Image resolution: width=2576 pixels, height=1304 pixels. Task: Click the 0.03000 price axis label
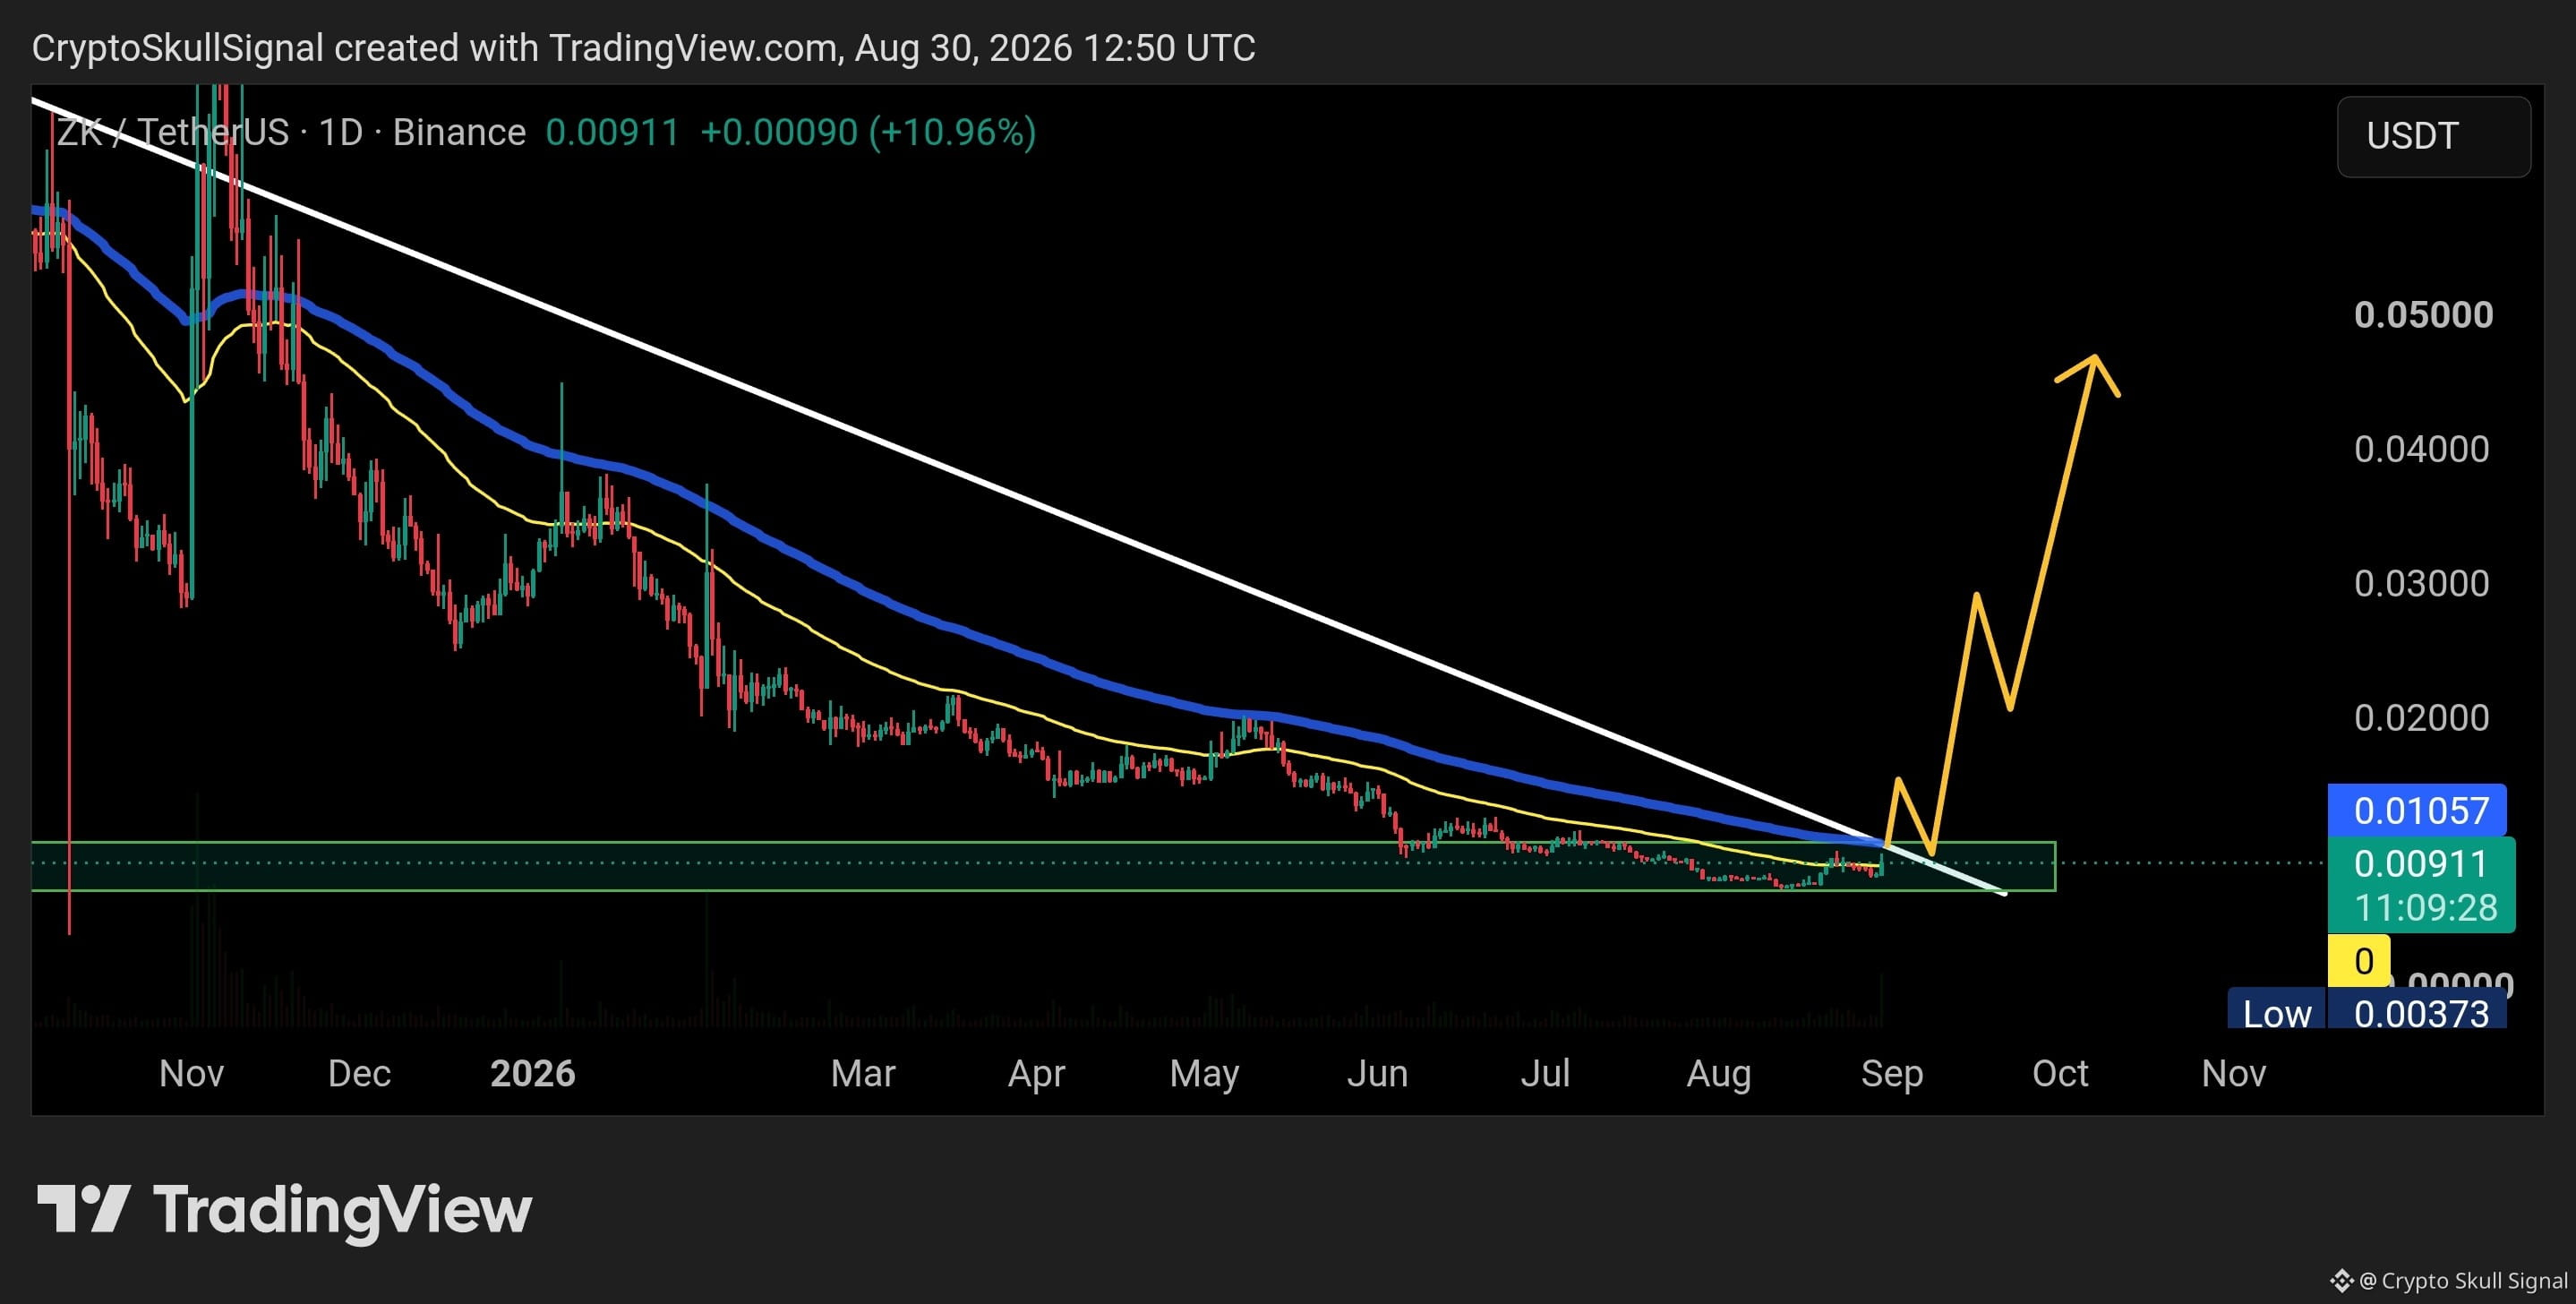coord(2421,583)
